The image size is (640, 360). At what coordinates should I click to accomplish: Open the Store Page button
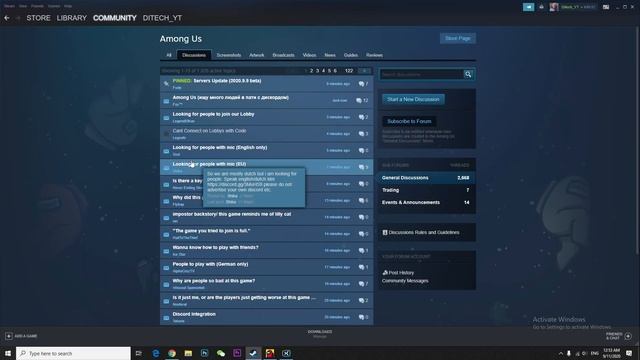coord(458,38)
